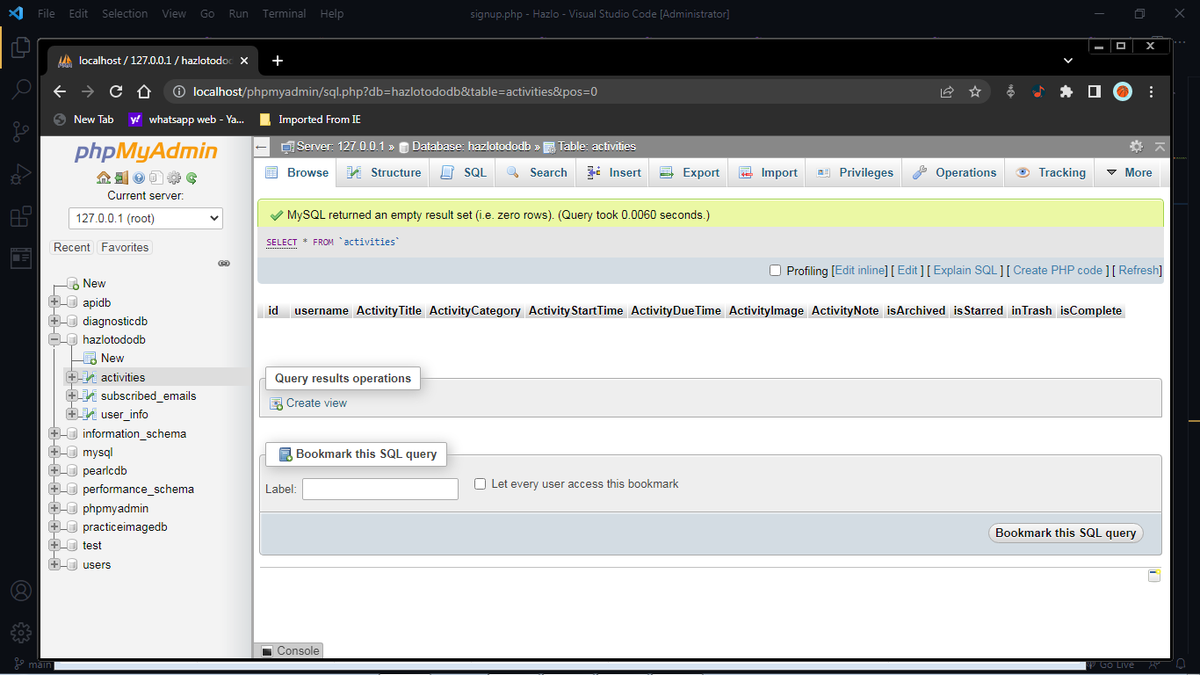Expand the apidb database node

pos(53,302)
